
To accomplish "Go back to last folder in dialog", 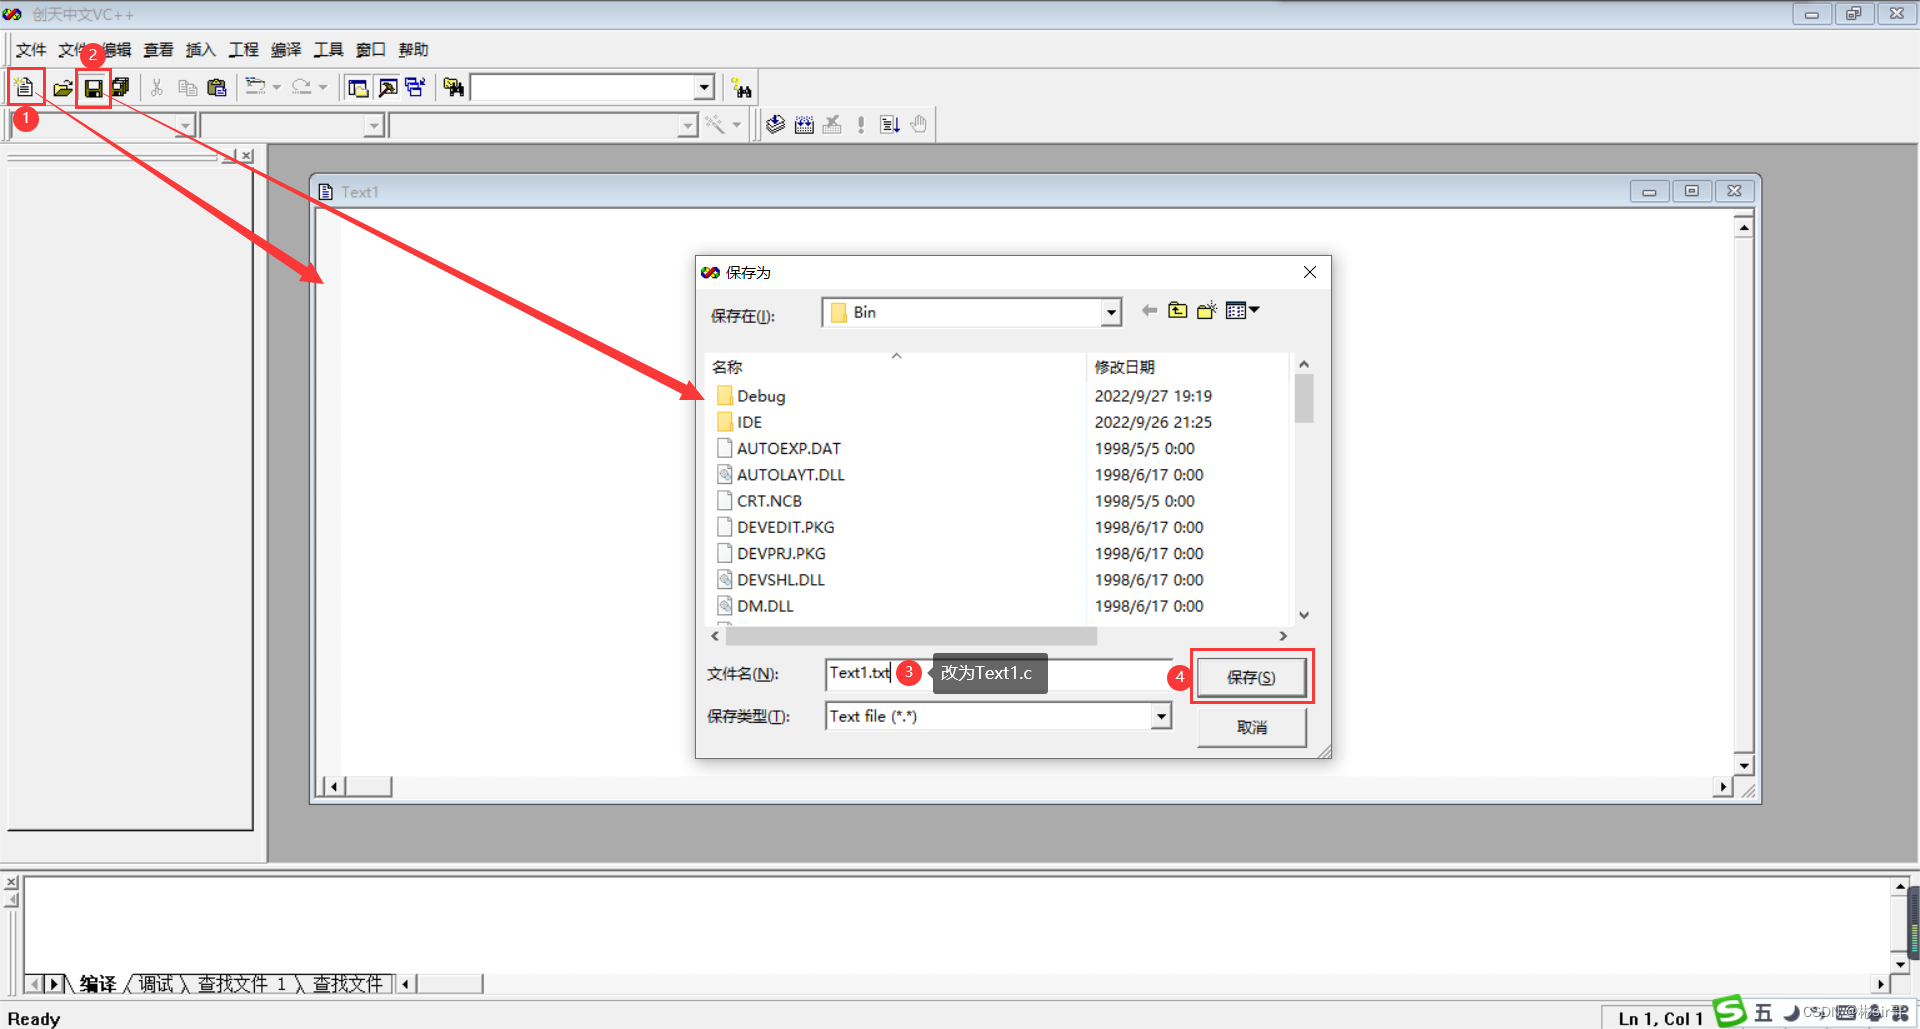I will click(x=1149, y=311).
